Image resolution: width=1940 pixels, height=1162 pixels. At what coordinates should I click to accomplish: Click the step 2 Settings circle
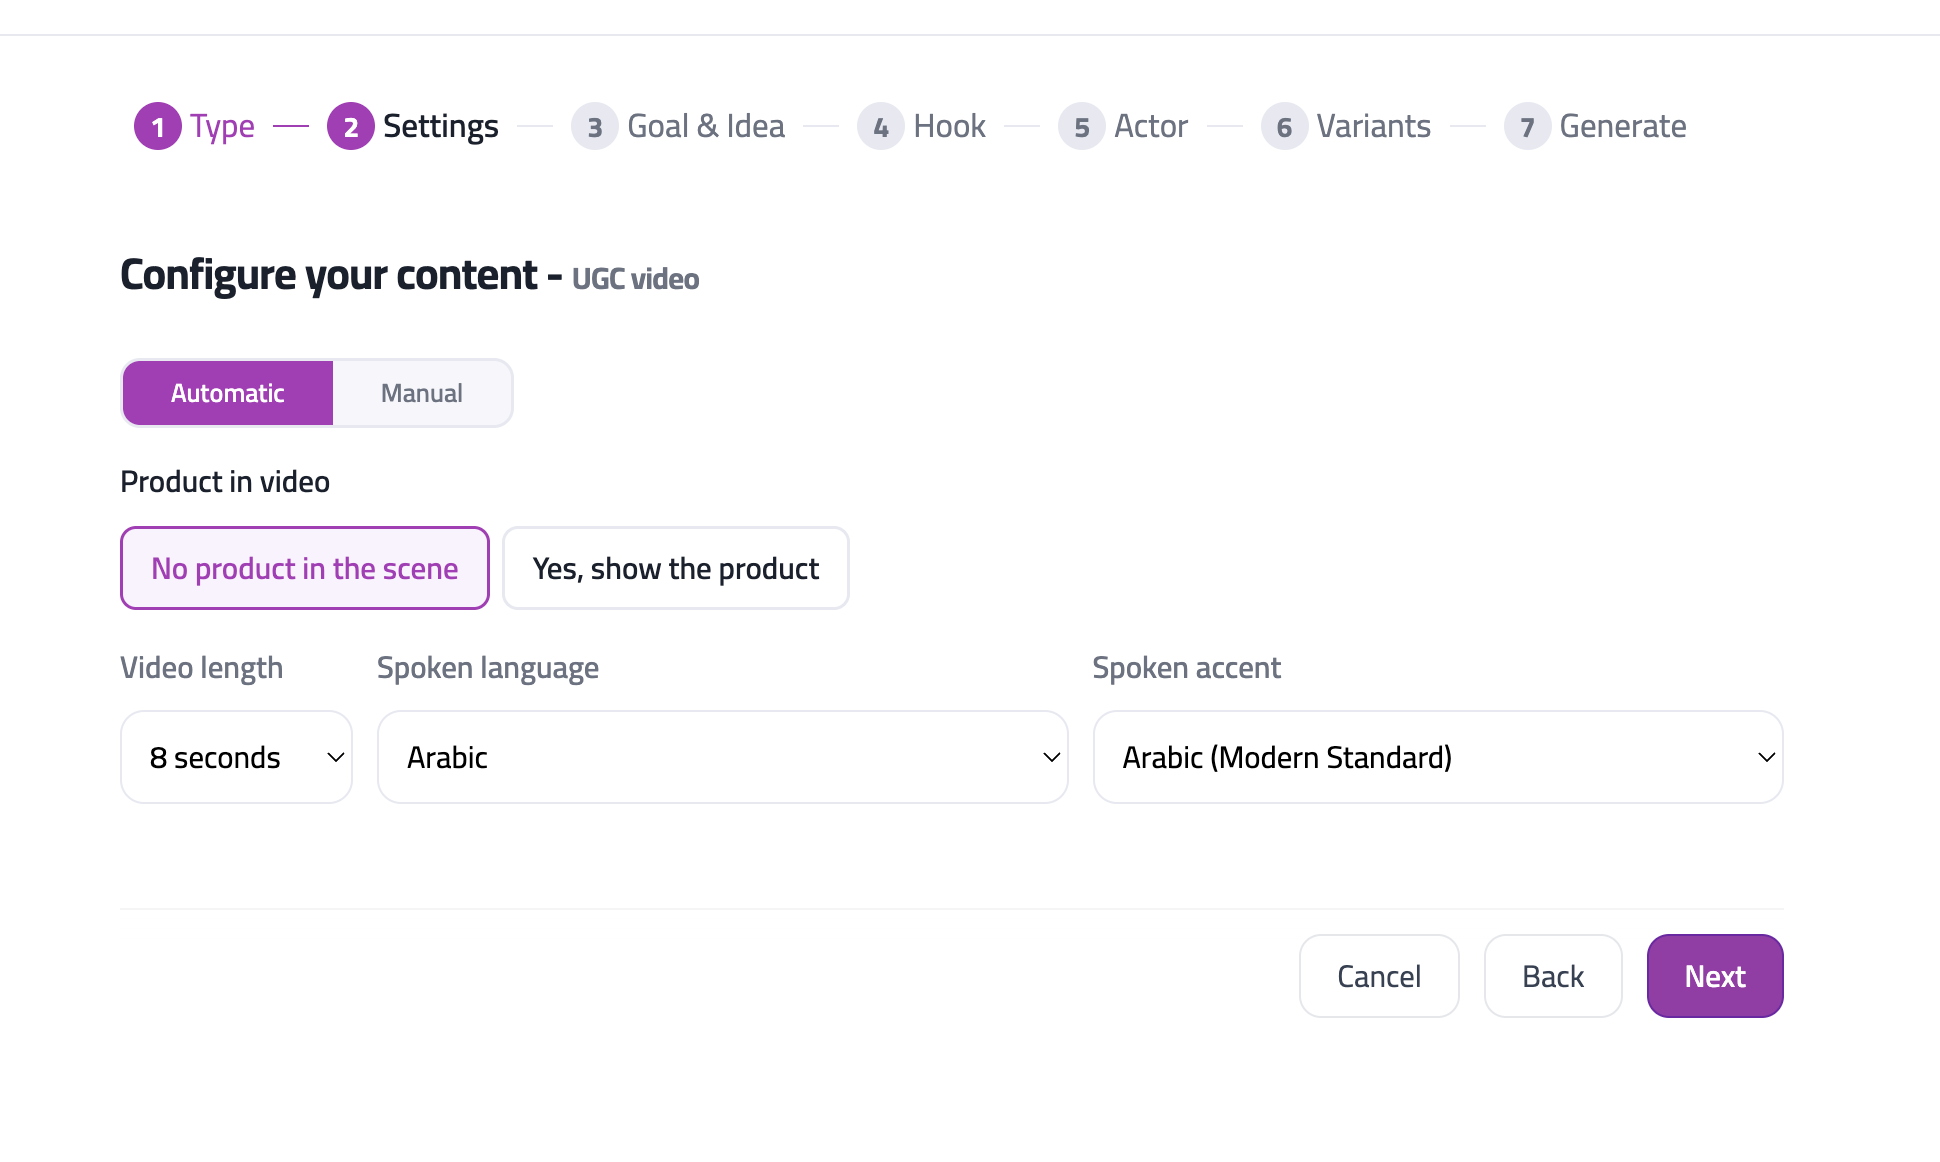(350, 126)
